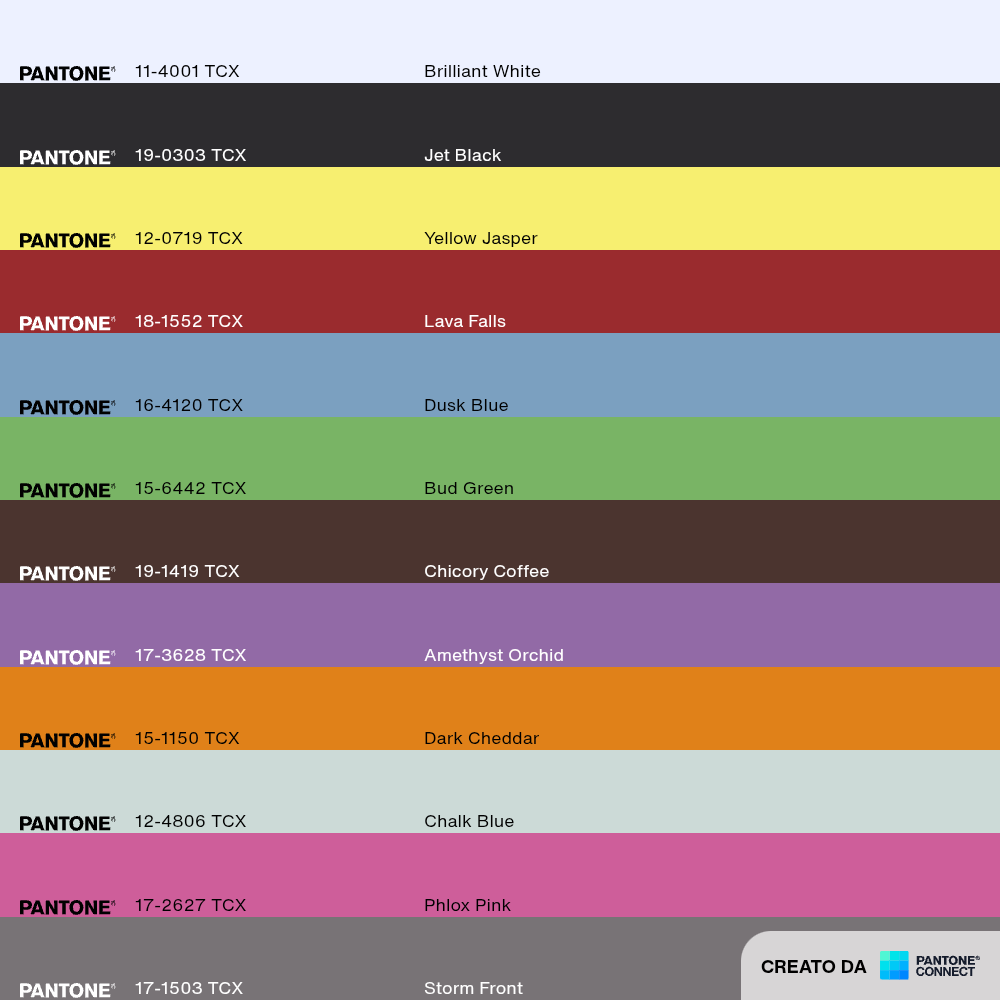Click the PANTONE CONNECT wordmark
Image resolution: width=1000 pixels, height=1000 pixels.
[x=947, y=966]
